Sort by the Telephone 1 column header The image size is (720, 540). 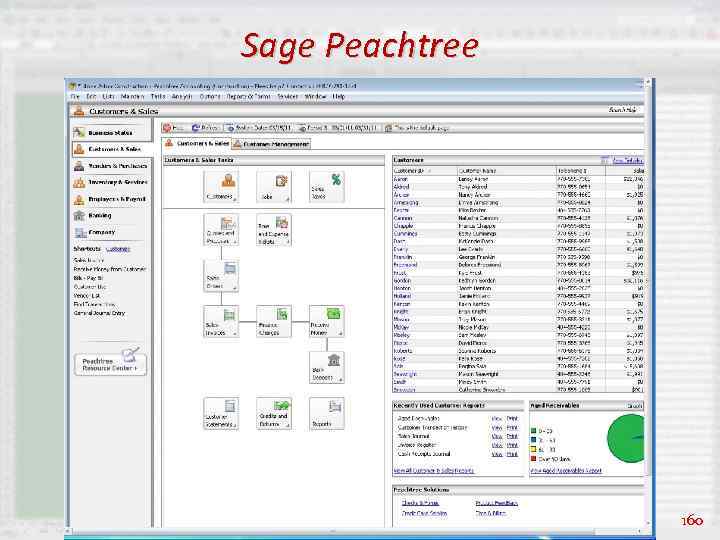click(x=581, y=171)
